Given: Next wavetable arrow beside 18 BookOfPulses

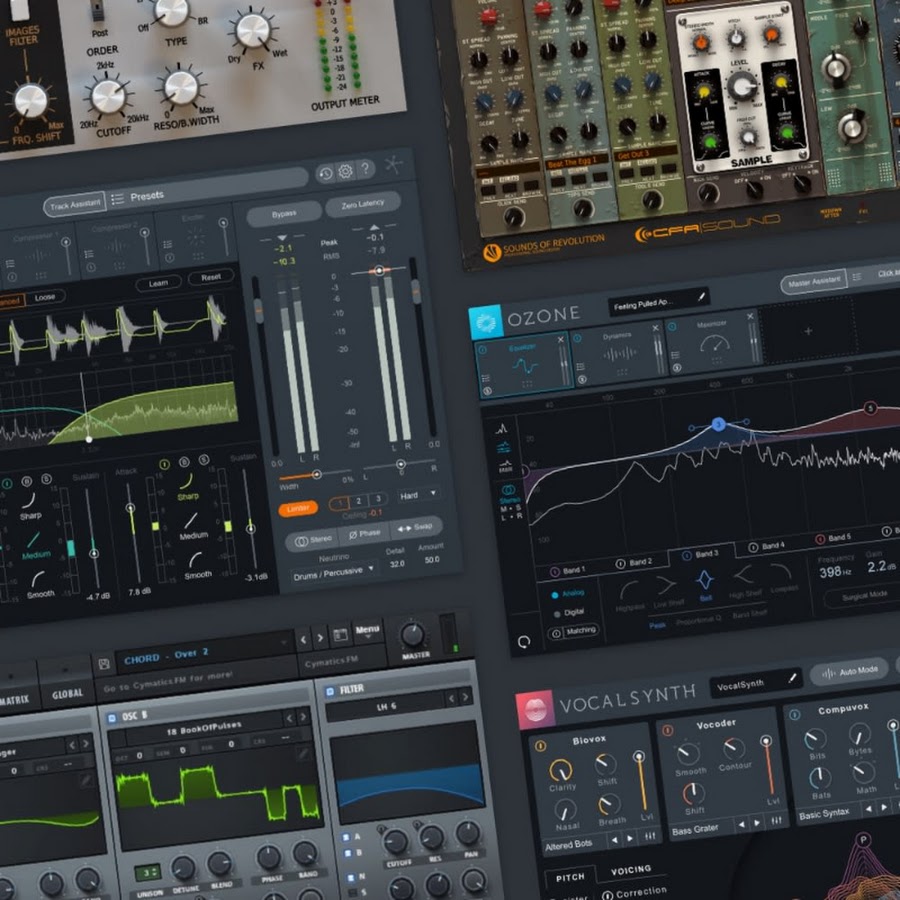Looking at the screenshot, I should coord(302,717).
